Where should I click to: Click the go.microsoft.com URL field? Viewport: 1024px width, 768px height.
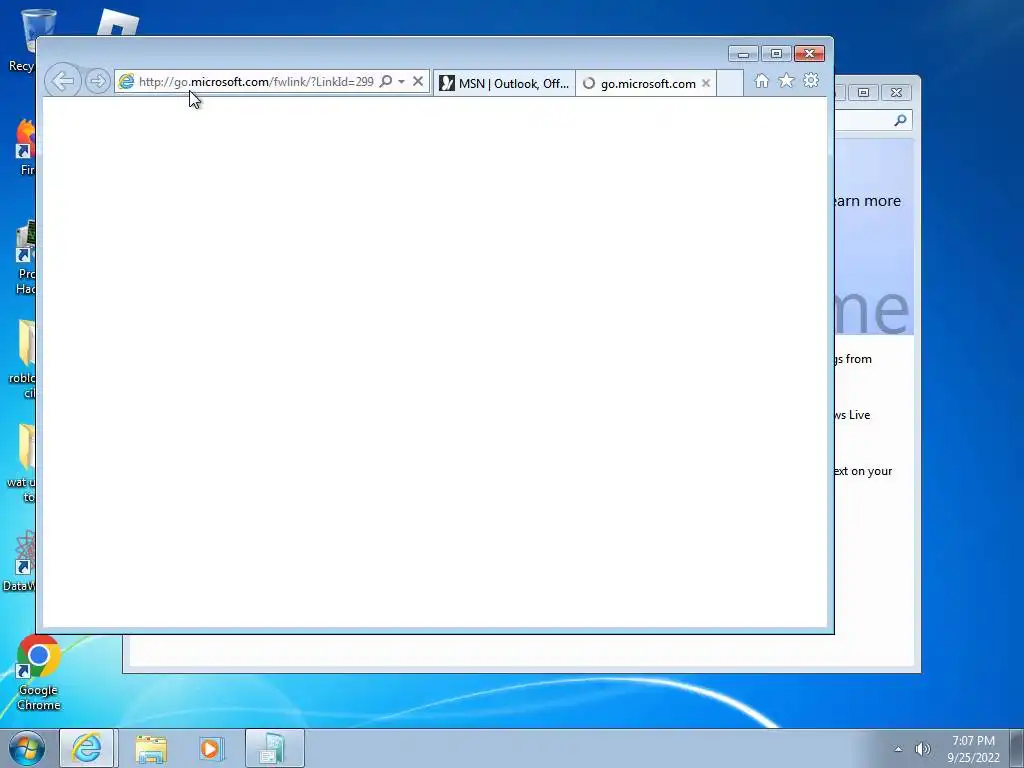[256, 82]
